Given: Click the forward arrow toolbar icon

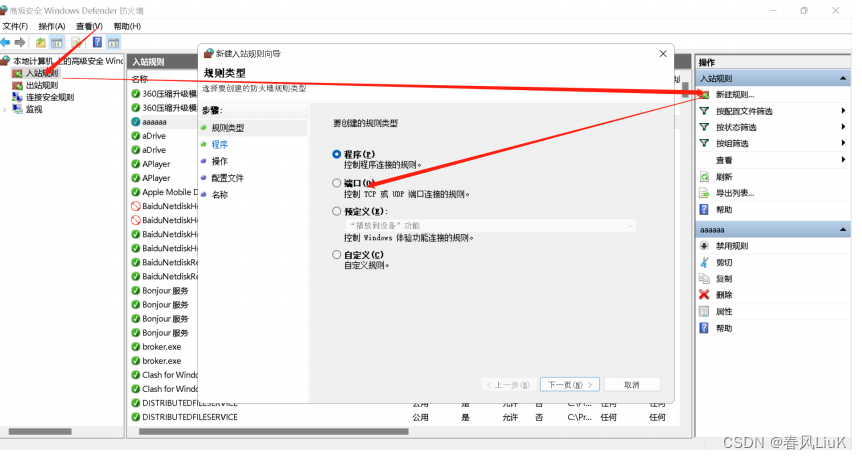Looking at the screenshot, I should pos(20,42).
